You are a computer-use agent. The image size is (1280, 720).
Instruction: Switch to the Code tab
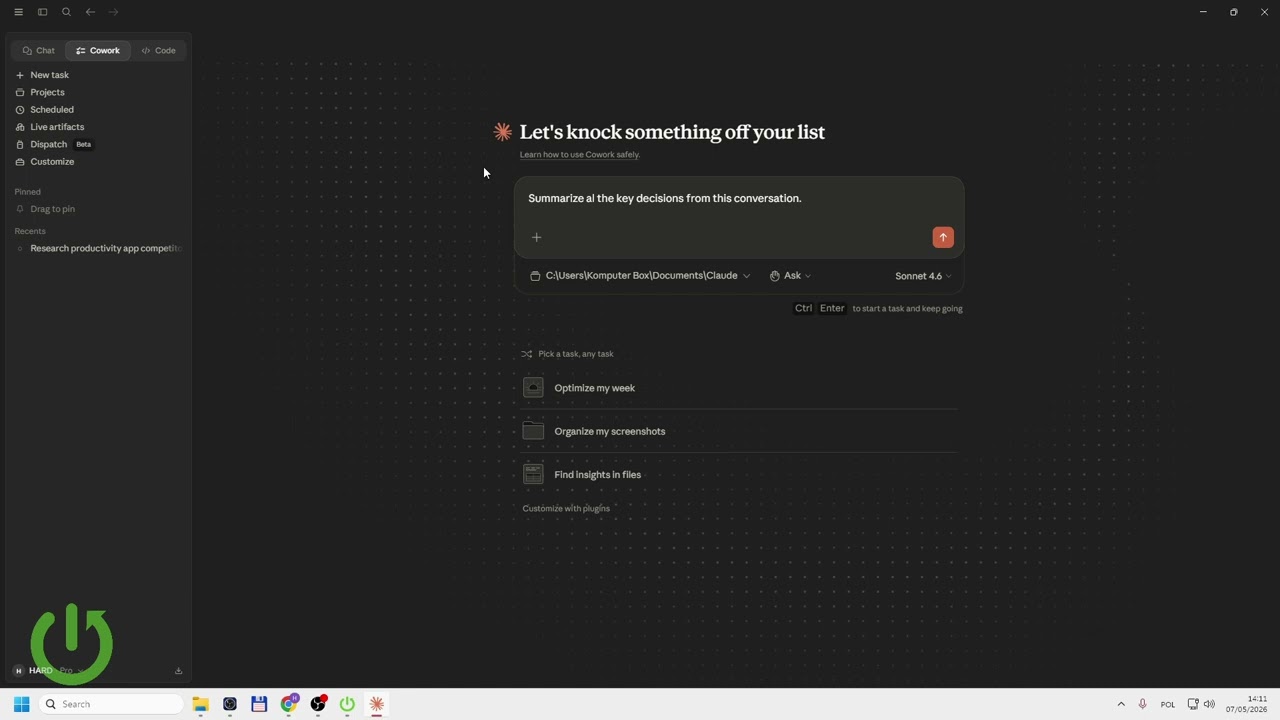[x=158, y=50]
